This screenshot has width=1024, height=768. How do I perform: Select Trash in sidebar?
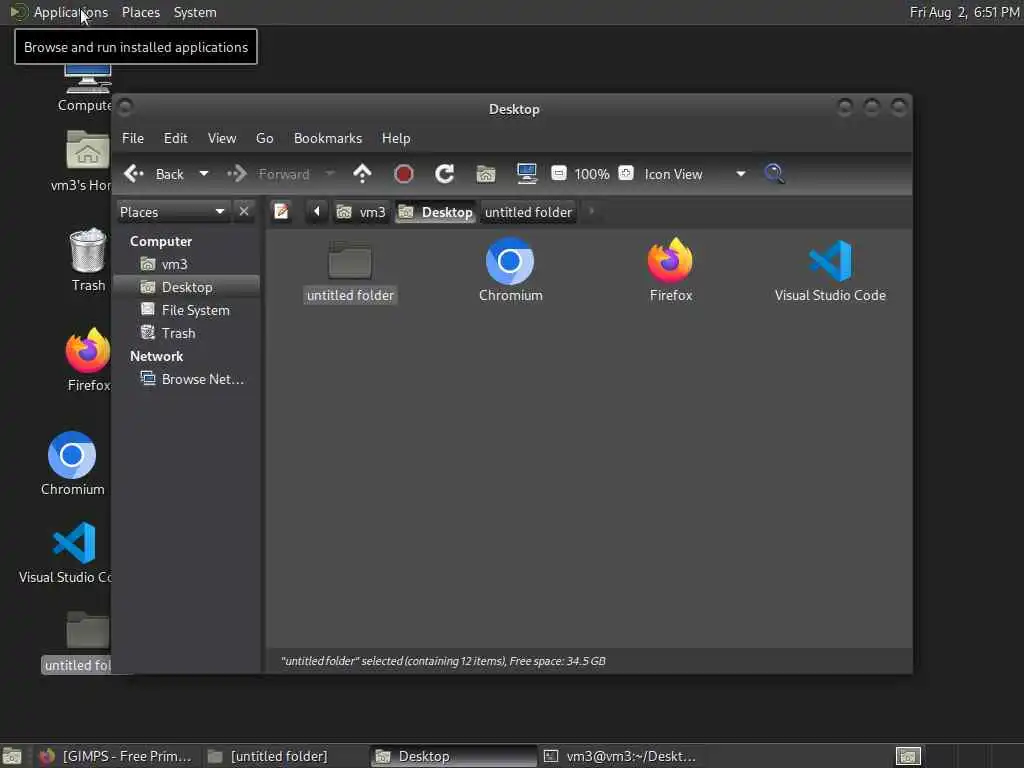187,333
